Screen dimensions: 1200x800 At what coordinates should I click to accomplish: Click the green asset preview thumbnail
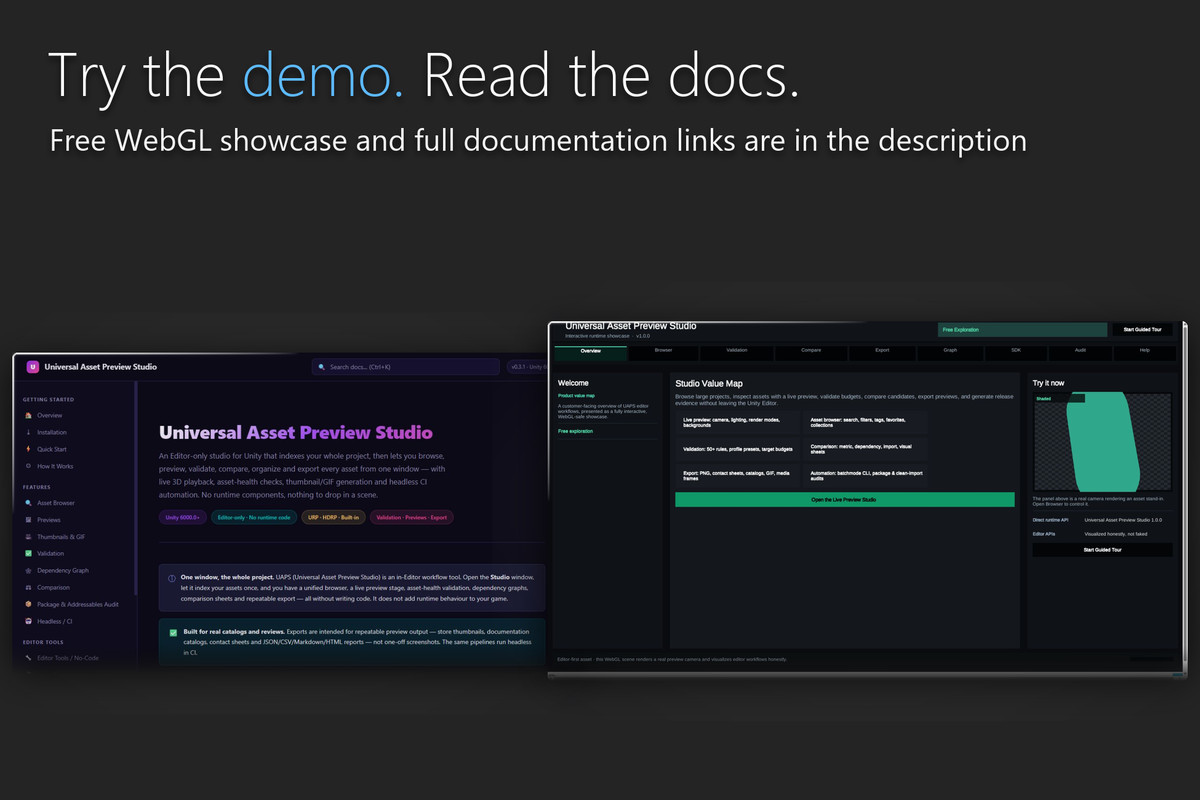click(x=1102, y=442)
